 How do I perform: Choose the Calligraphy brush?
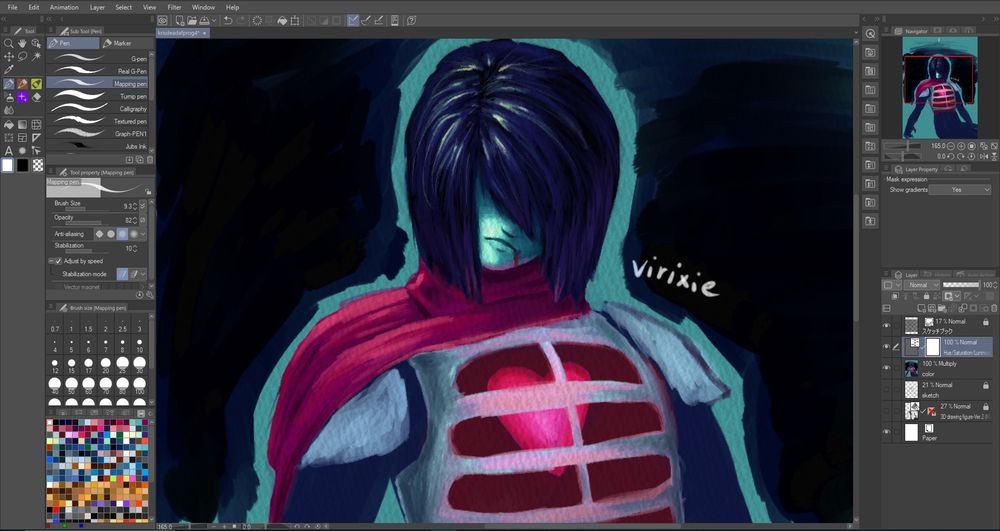99,108
